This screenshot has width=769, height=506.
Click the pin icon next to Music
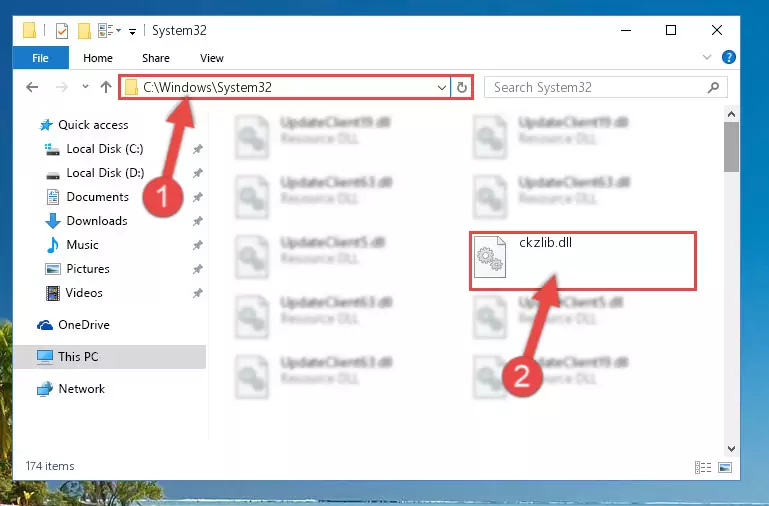pyautogui.click(x=197, y=245)
